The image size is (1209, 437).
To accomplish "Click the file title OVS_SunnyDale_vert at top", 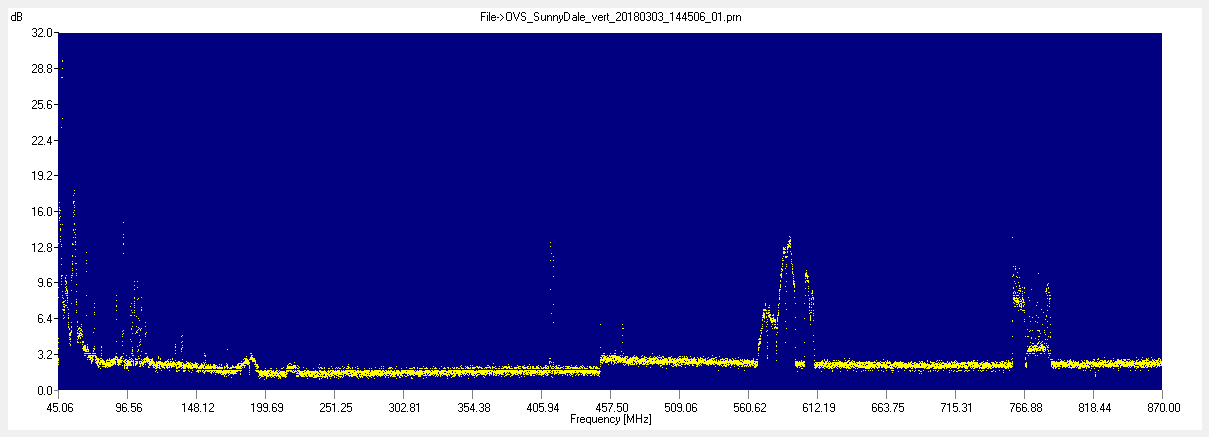I will (x=610, y=17).
